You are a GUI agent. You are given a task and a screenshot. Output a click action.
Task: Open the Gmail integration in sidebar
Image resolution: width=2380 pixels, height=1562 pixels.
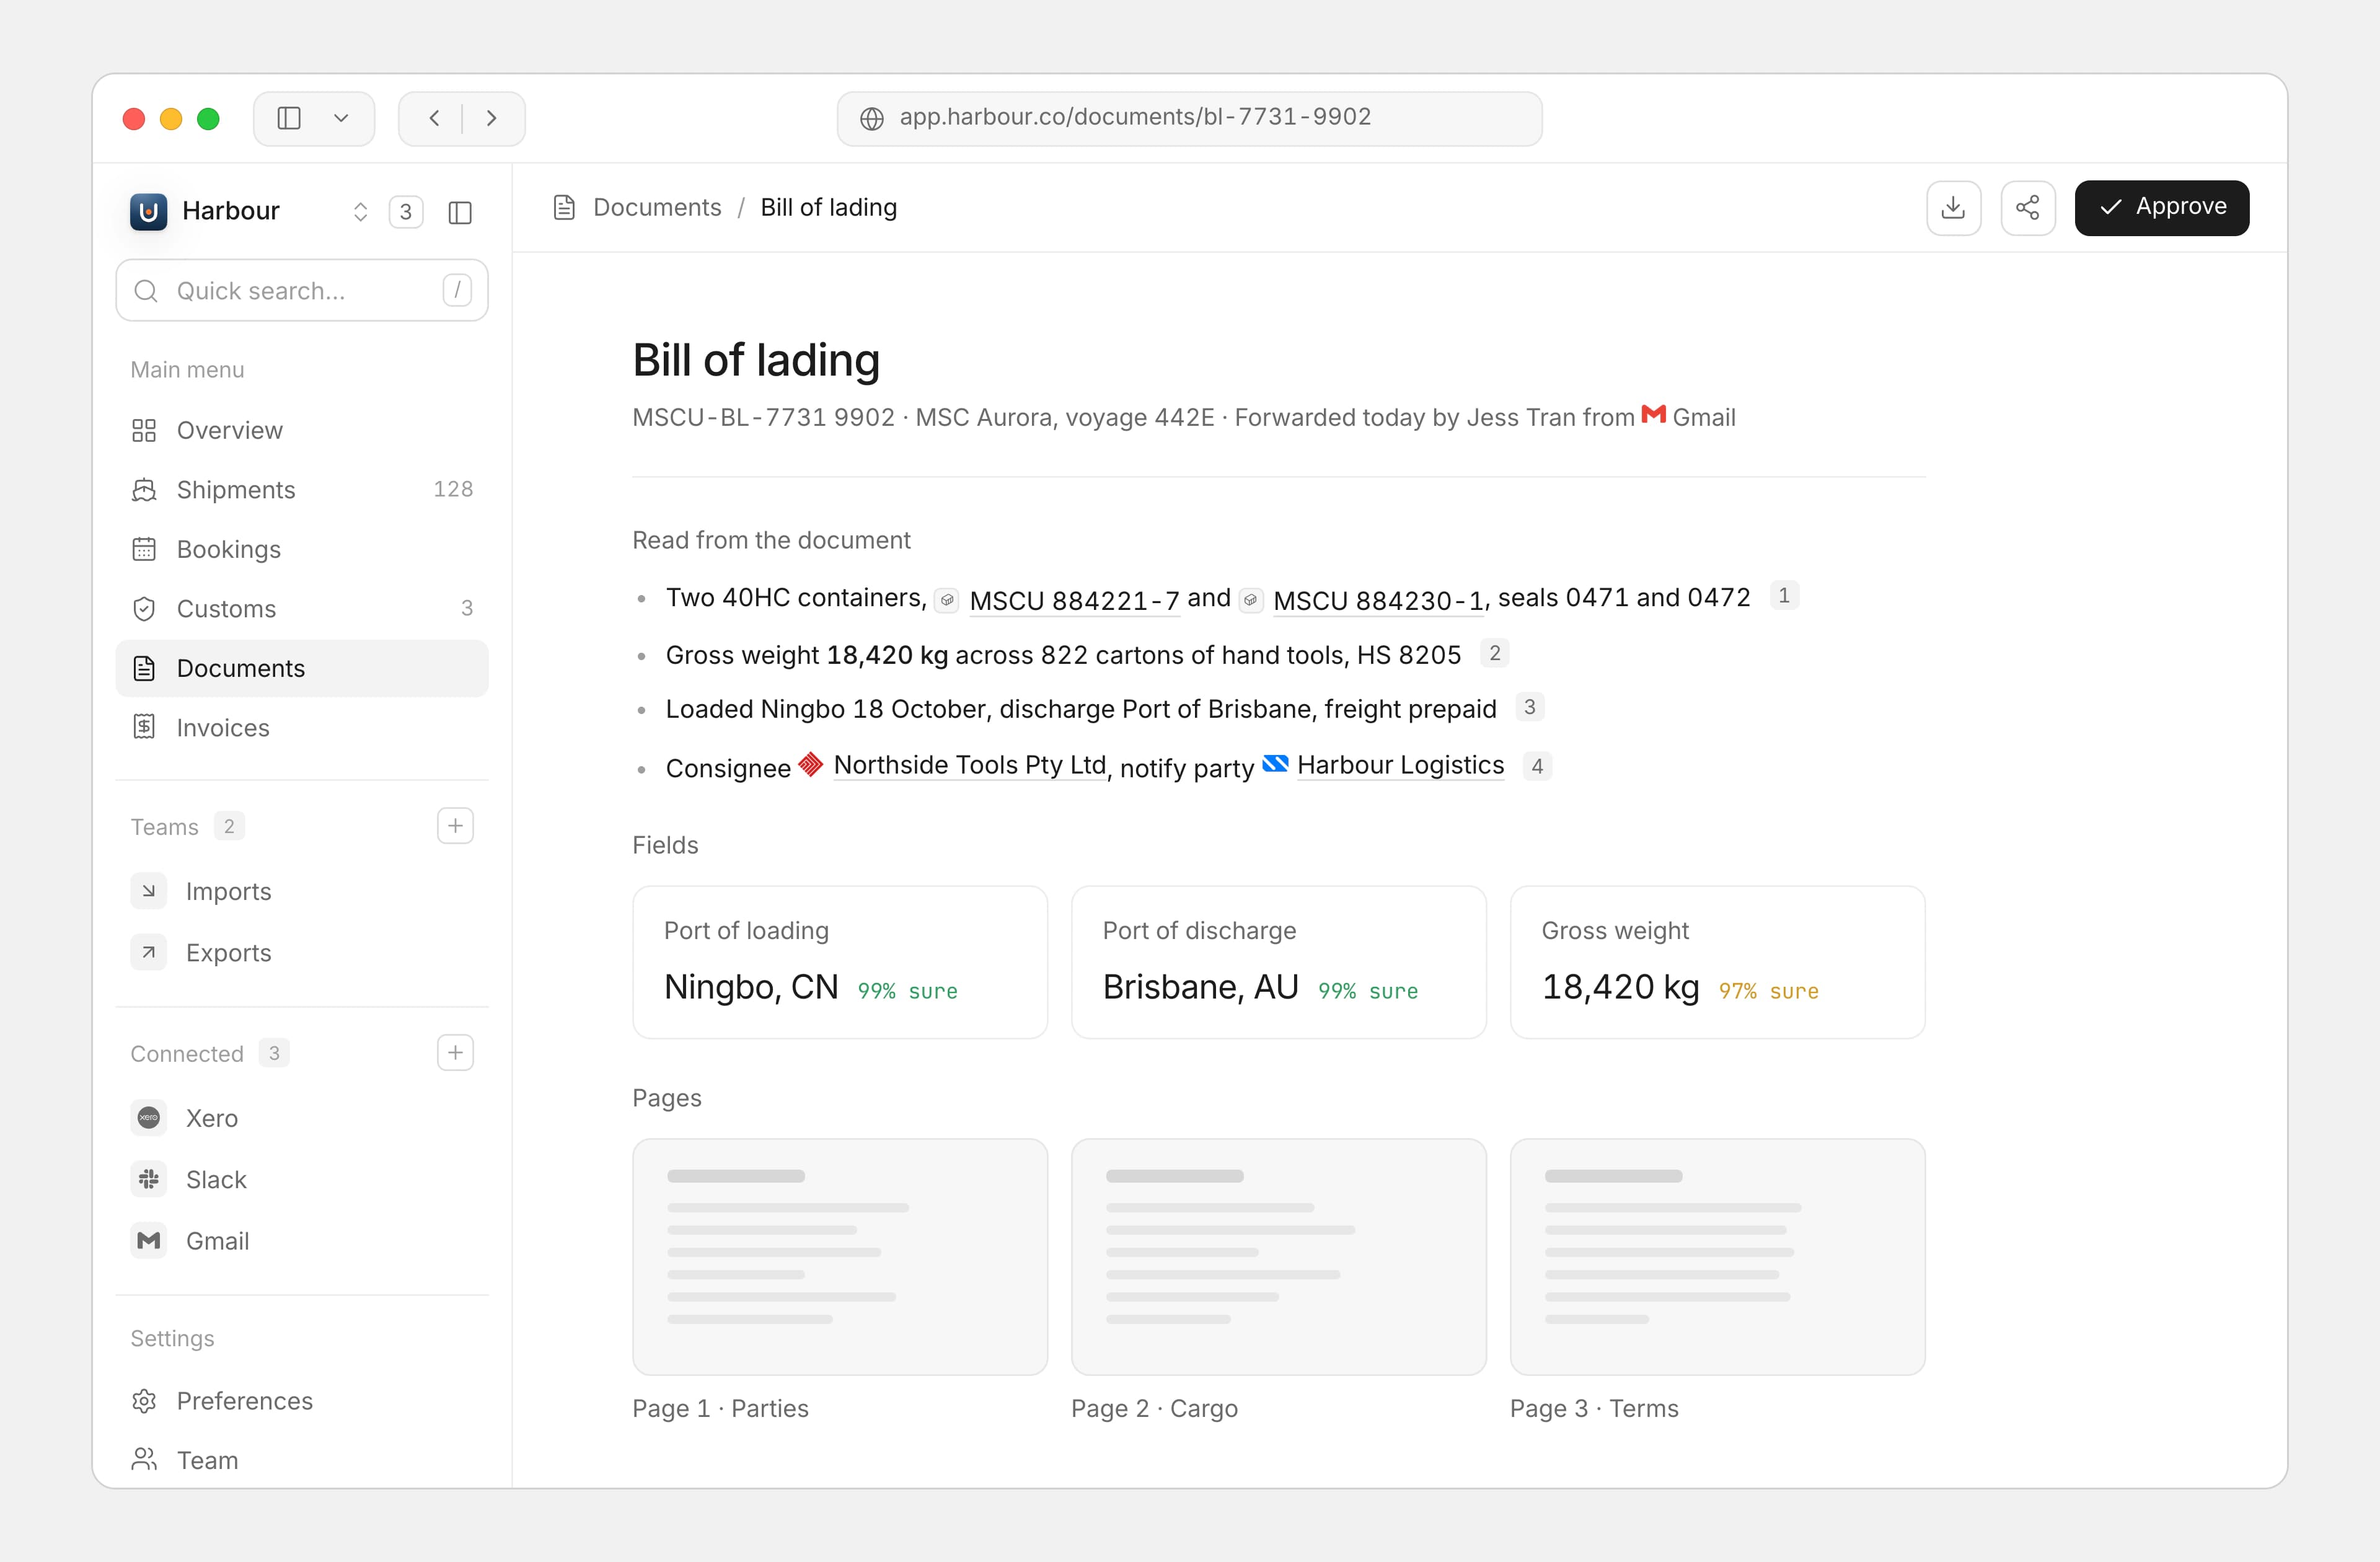coord(302,1241)
